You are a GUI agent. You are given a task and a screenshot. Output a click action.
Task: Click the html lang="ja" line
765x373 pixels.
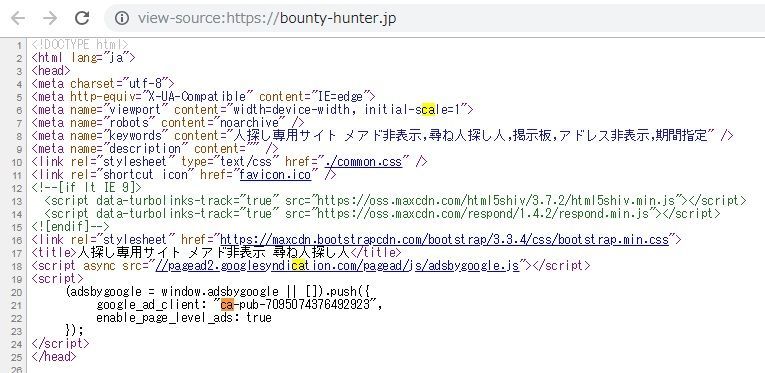coord(83,58)
